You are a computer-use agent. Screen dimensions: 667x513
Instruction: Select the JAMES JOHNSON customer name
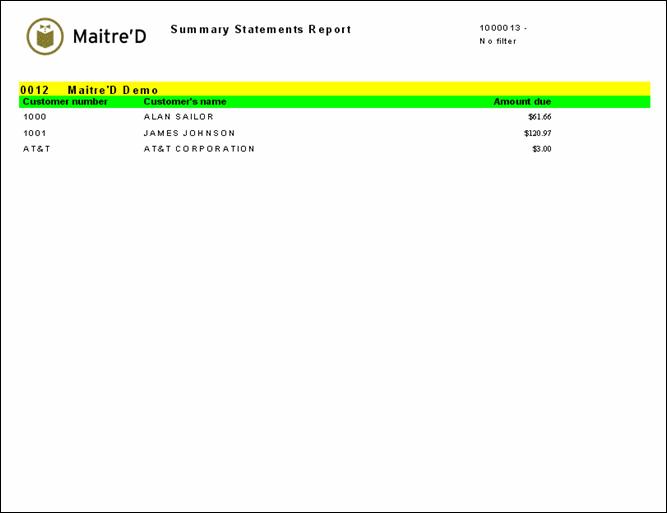coord(190,133)
